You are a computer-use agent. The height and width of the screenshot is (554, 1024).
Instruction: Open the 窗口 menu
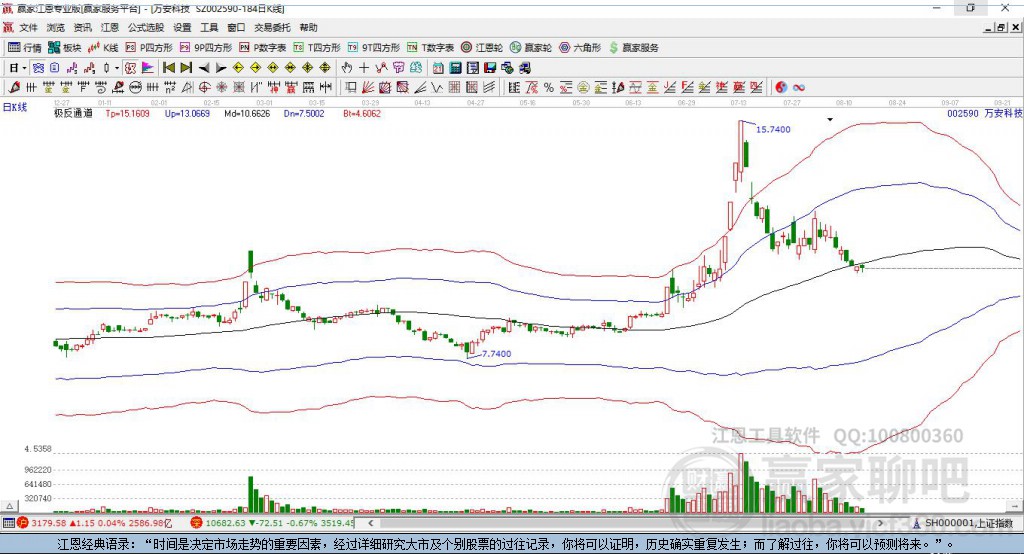(x=236, y=27)
